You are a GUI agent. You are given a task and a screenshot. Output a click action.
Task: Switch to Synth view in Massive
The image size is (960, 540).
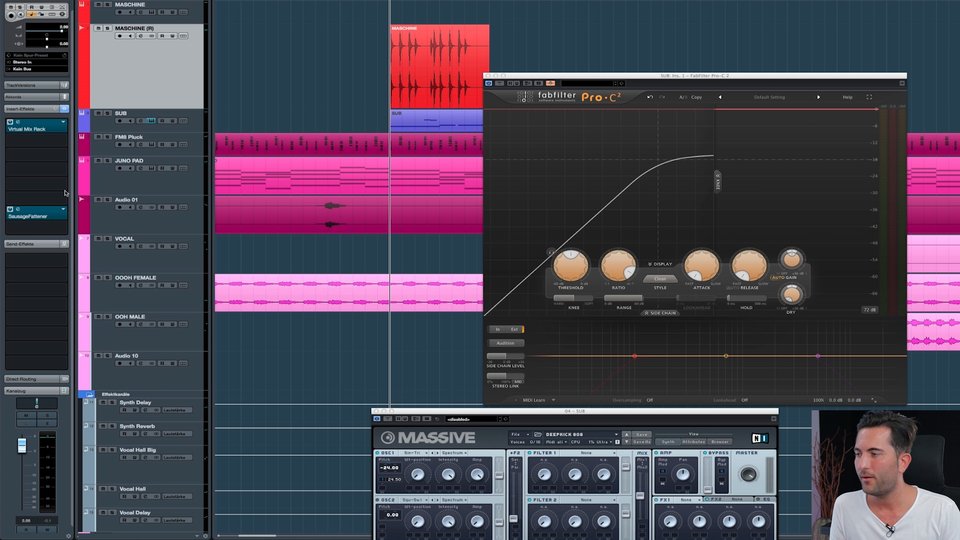click(668, 441)
